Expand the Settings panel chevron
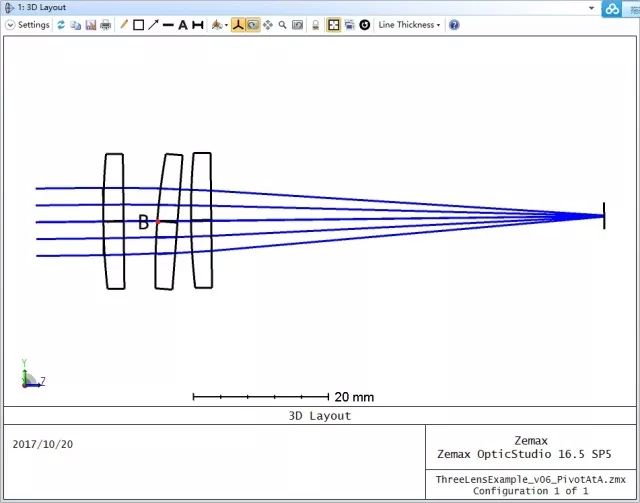The image size is (640, 503). click(x=11, y=25)
